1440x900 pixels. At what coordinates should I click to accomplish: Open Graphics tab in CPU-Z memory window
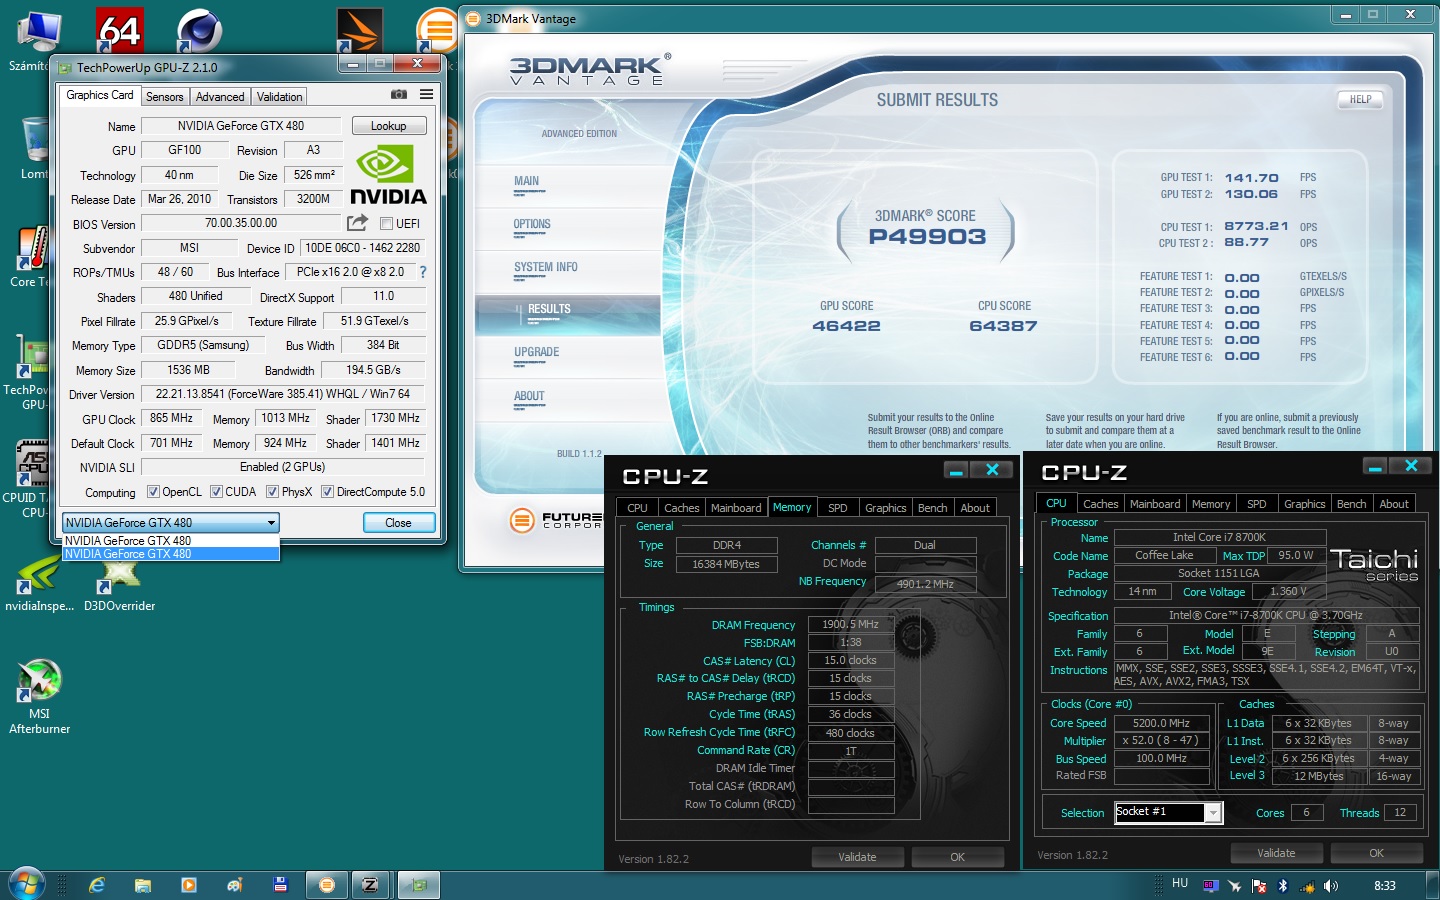click(x=885, y=508)
